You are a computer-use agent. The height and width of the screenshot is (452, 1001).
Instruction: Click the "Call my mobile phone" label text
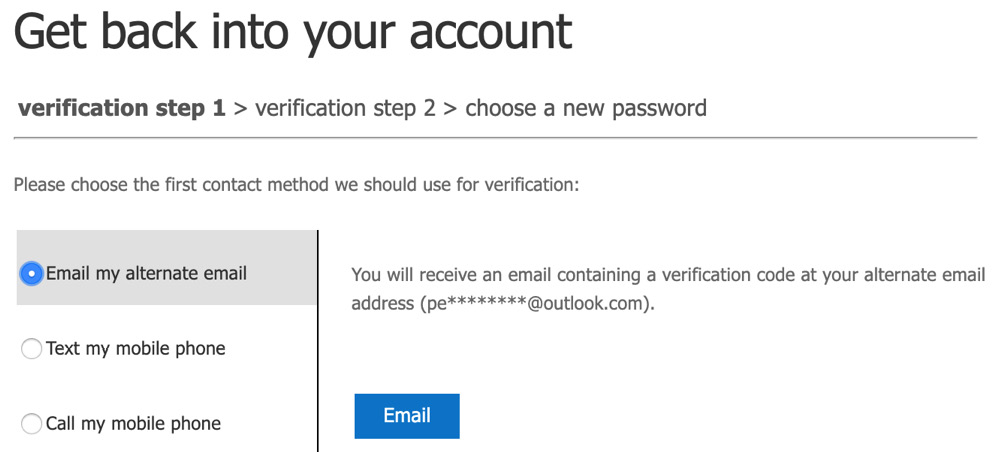tap(133, 423)
